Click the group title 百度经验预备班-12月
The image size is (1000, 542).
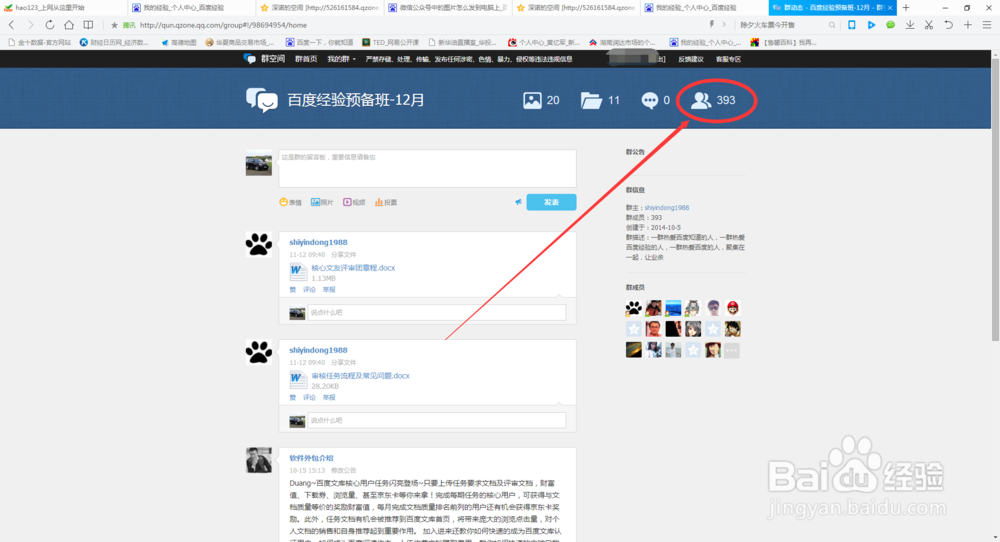point(356,100)
